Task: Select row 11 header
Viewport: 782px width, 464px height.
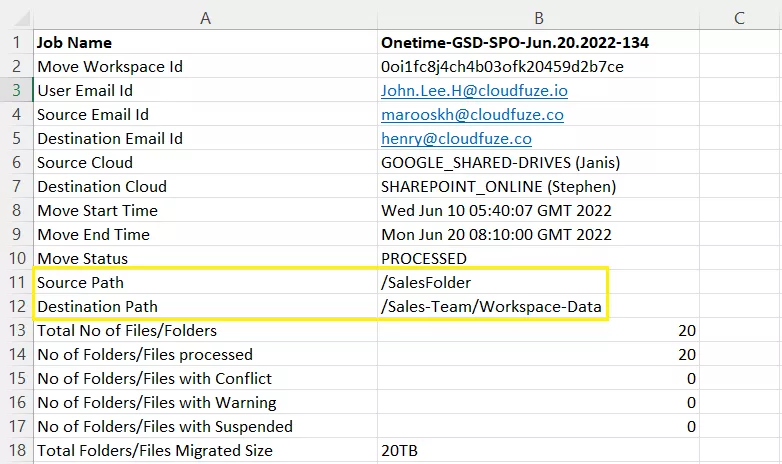Action: coord(16,282)
